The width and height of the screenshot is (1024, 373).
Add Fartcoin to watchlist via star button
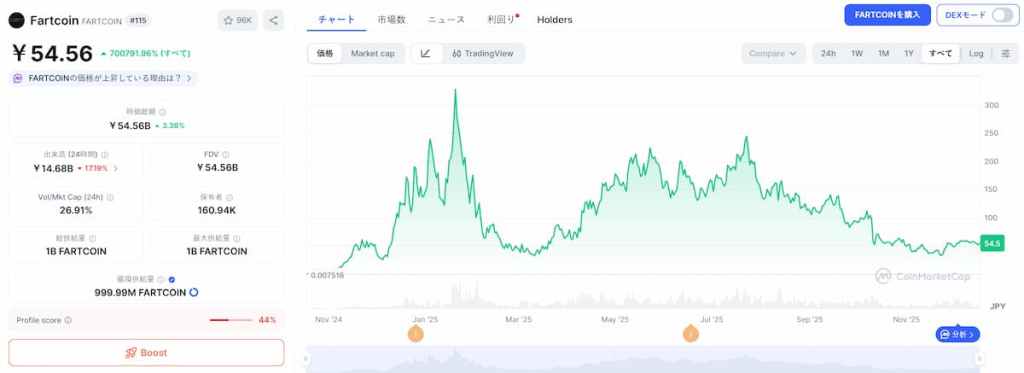pos(238,20)
